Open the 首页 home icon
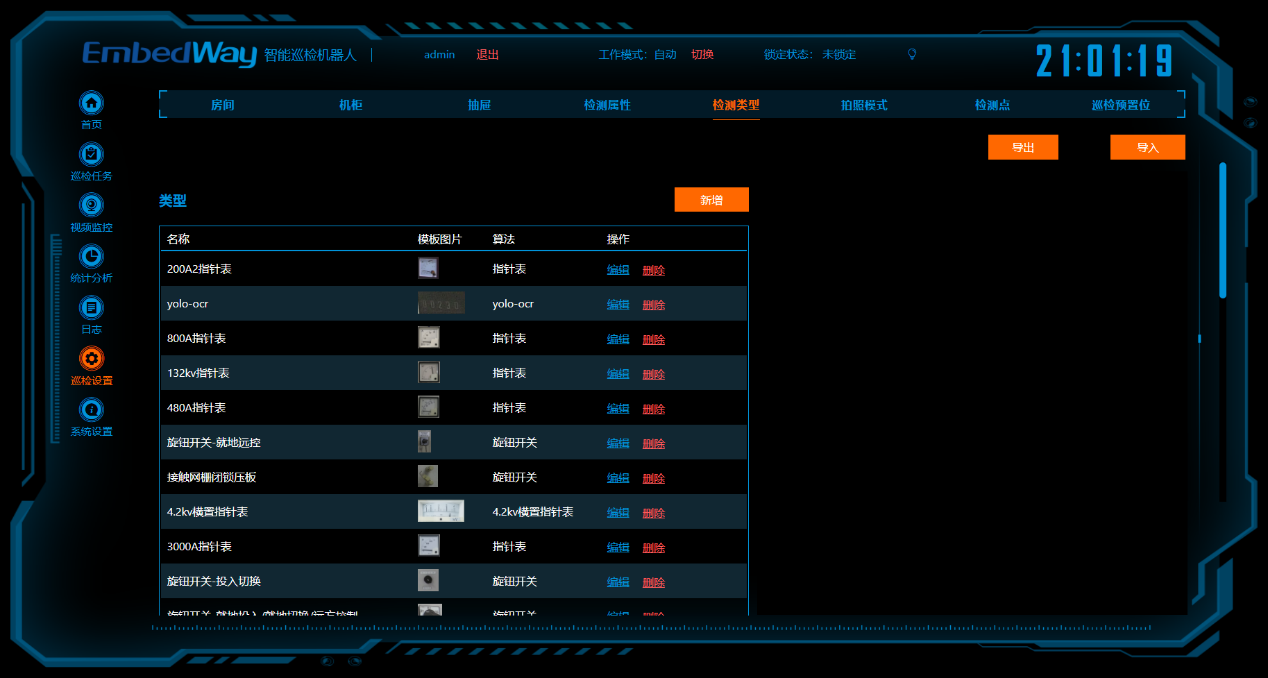The image size is (1268, 678). click(91, 103)
